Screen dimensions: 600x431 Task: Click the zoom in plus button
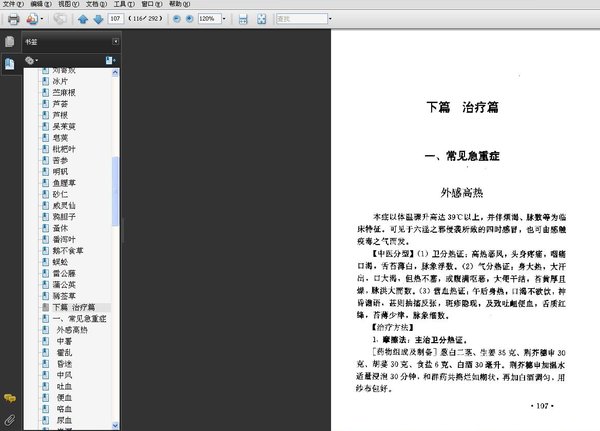(x=189, y=18)
